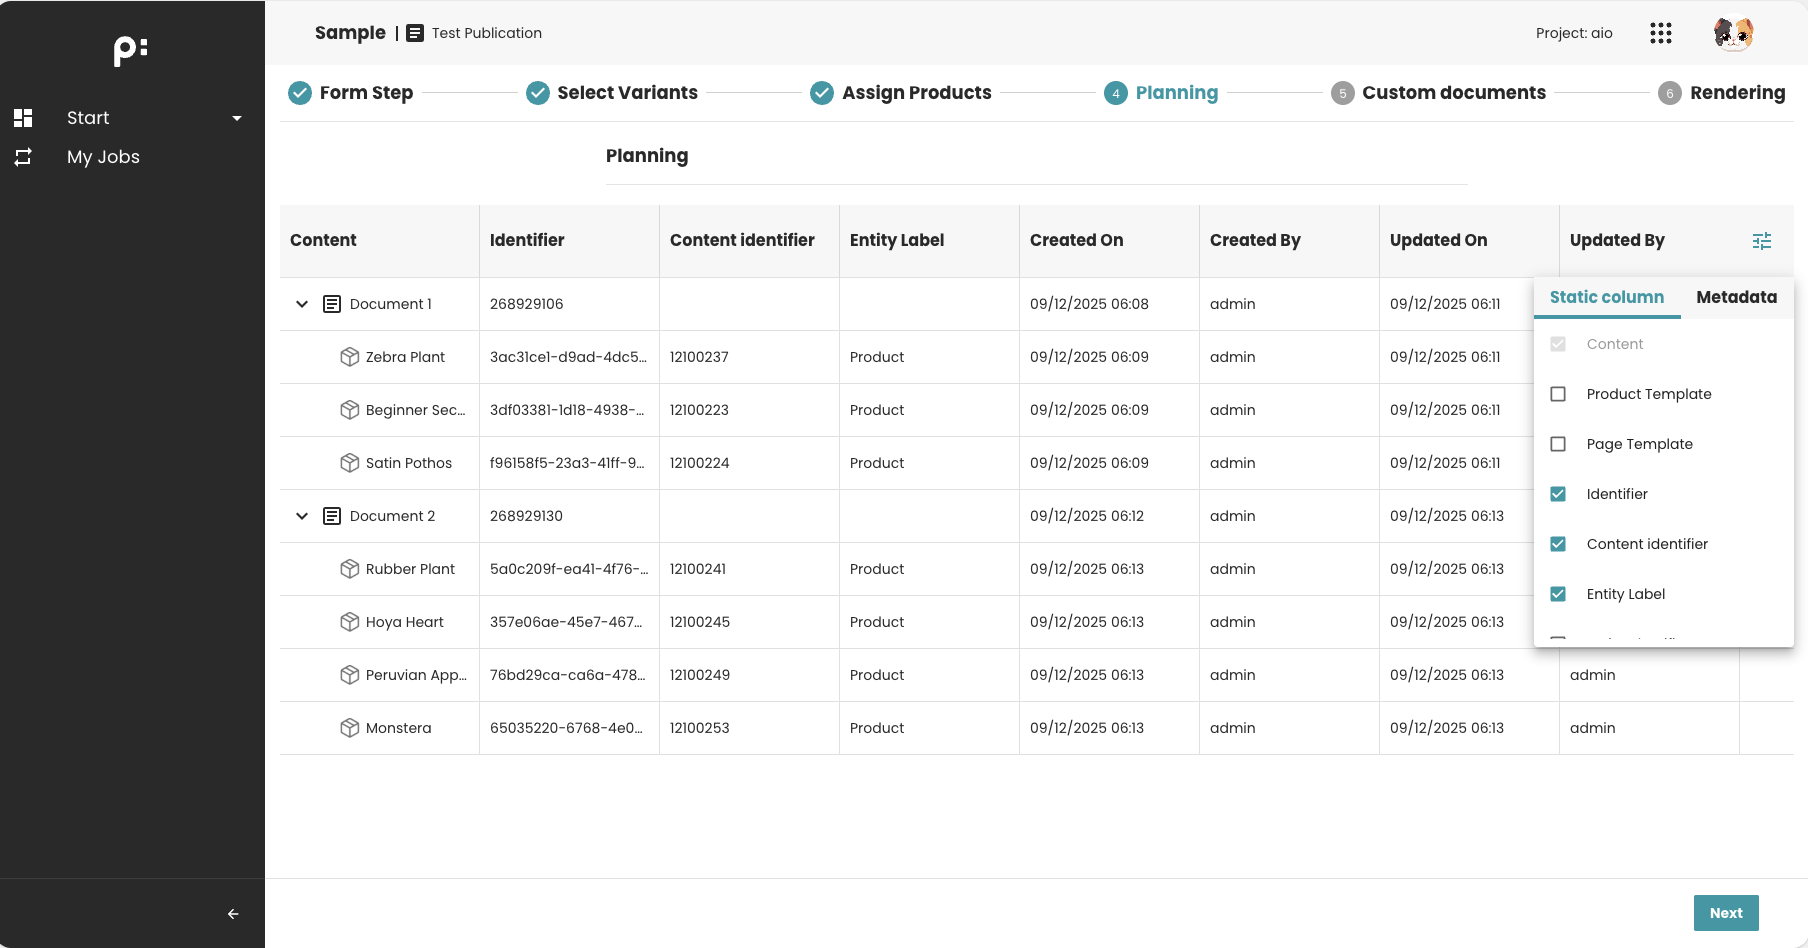
Task: Click the sidebar collapse arrow icon
Action: (233, 914)
